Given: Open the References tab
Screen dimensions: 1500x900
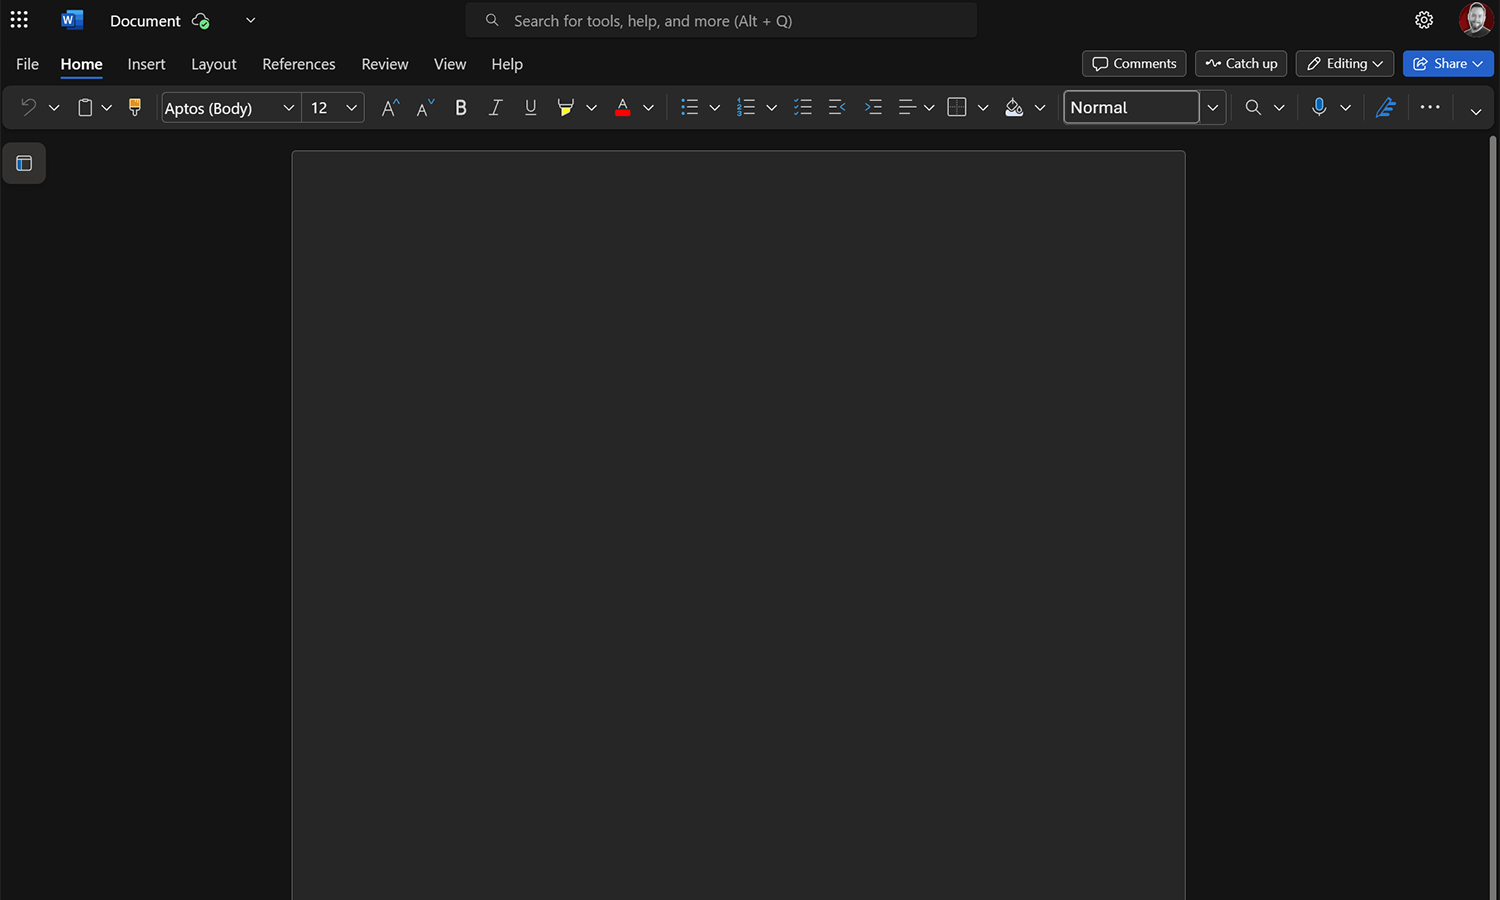Looking at the screenshot, I should point(298,64).
